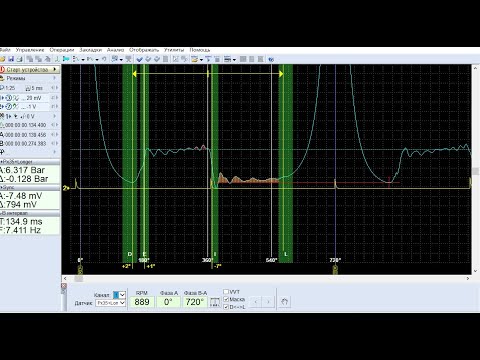Open the Датчик sensor dropdown

[x=111, y=303]
